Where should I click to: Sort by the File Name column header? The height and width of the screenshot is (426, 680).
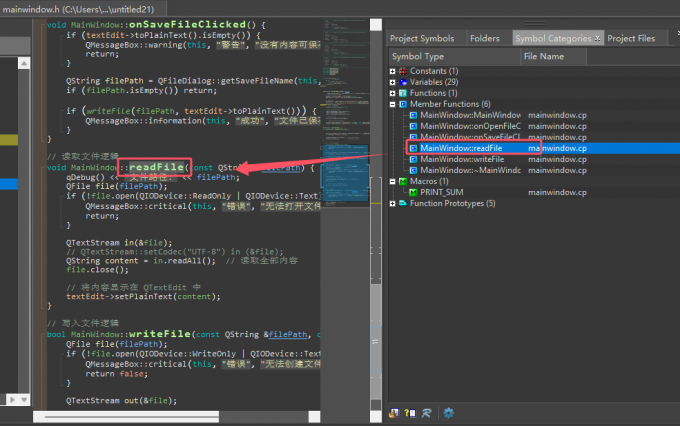coord(553,56)
